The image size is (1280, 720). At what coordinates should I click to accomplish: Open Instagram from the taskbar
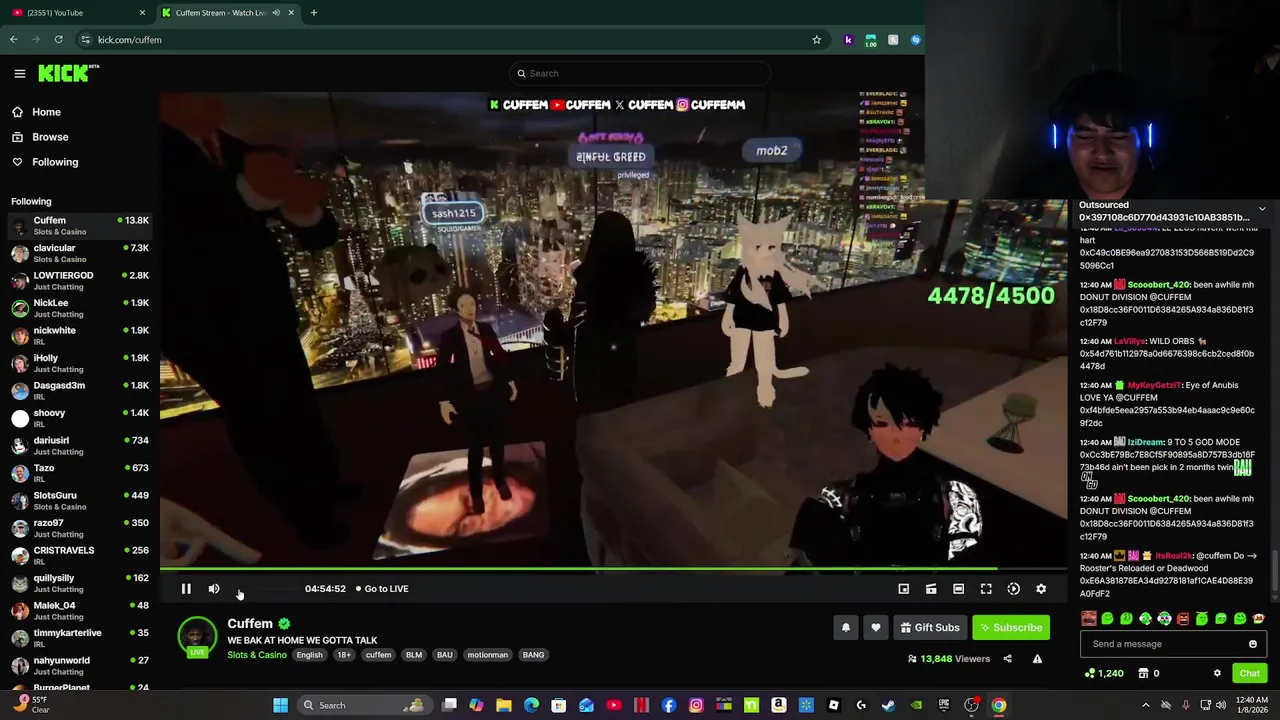(696, 705)
